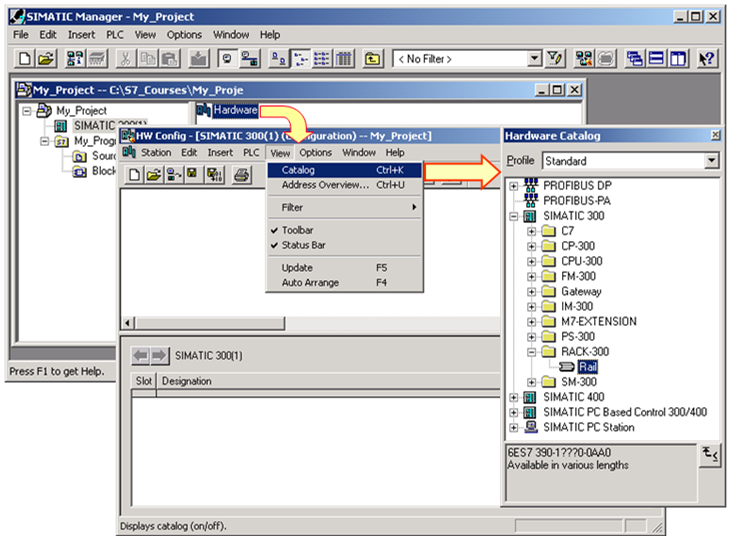Collapse SIMATIC 300 catalog node
The height and width of the screenshot is (536, 731).
pyautogui.click(x=513, y=216)
